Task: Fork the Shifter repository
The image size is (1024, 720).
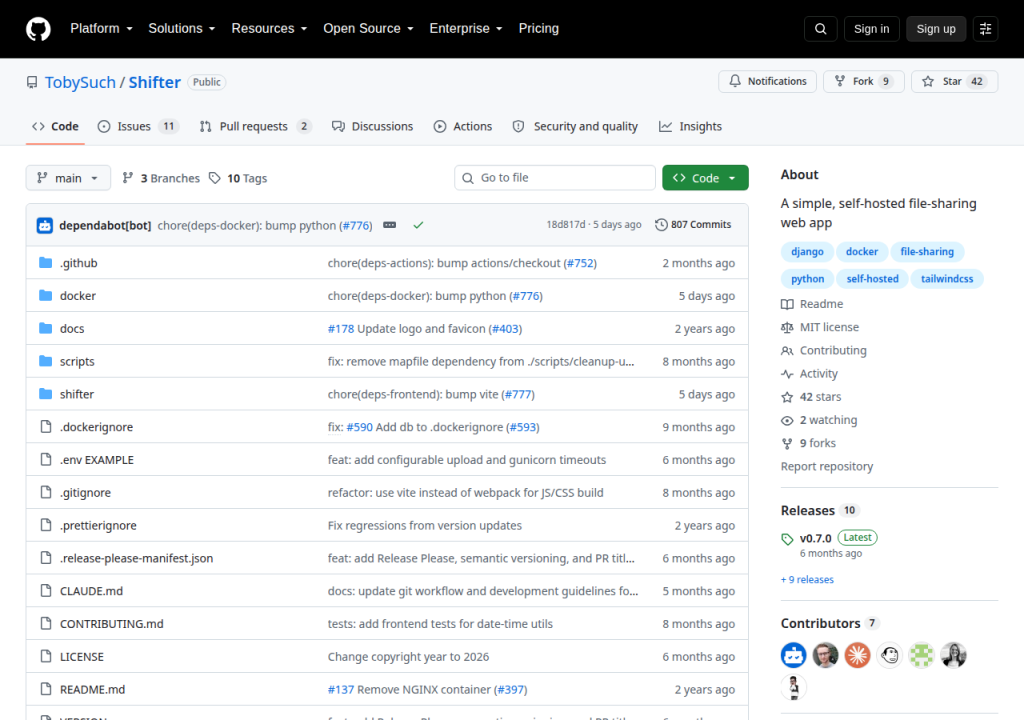Action: (x=863, y=81)
